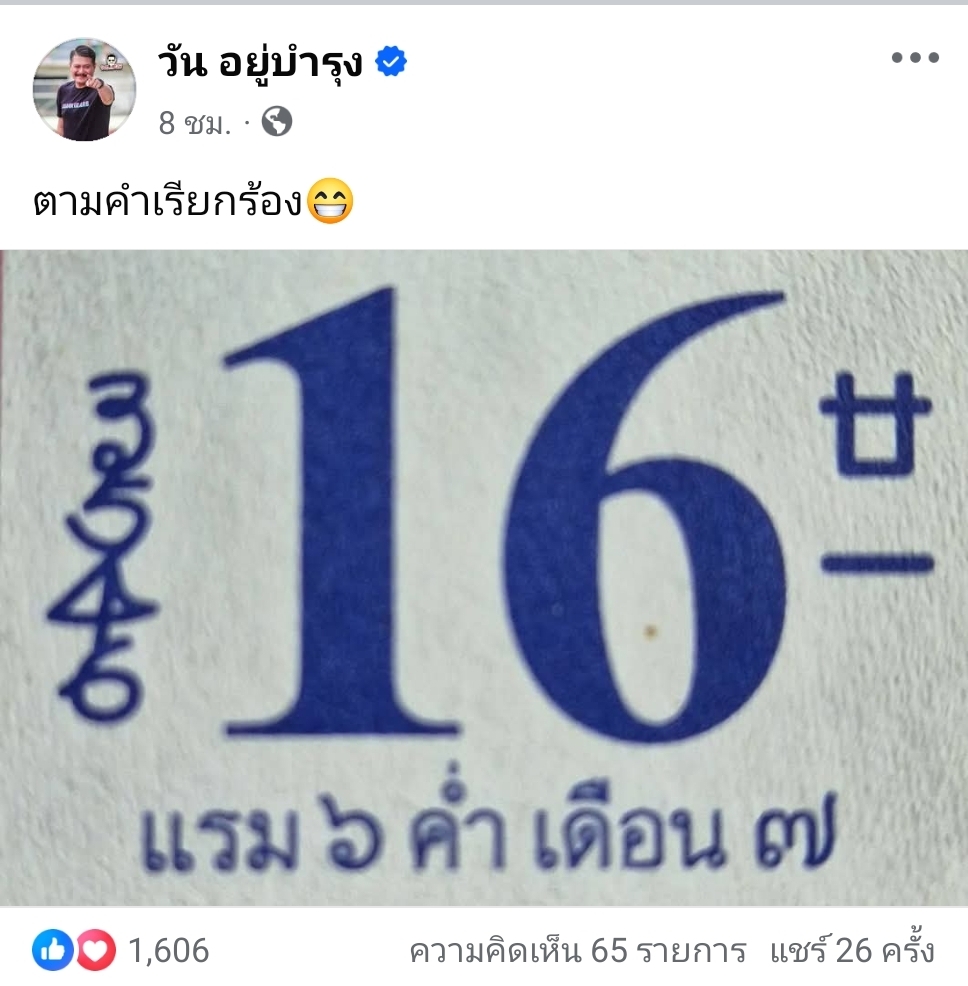Click the grinning emoji in caption
The width and height of the screenshot is (968, 986).
[x=330, y=201]
